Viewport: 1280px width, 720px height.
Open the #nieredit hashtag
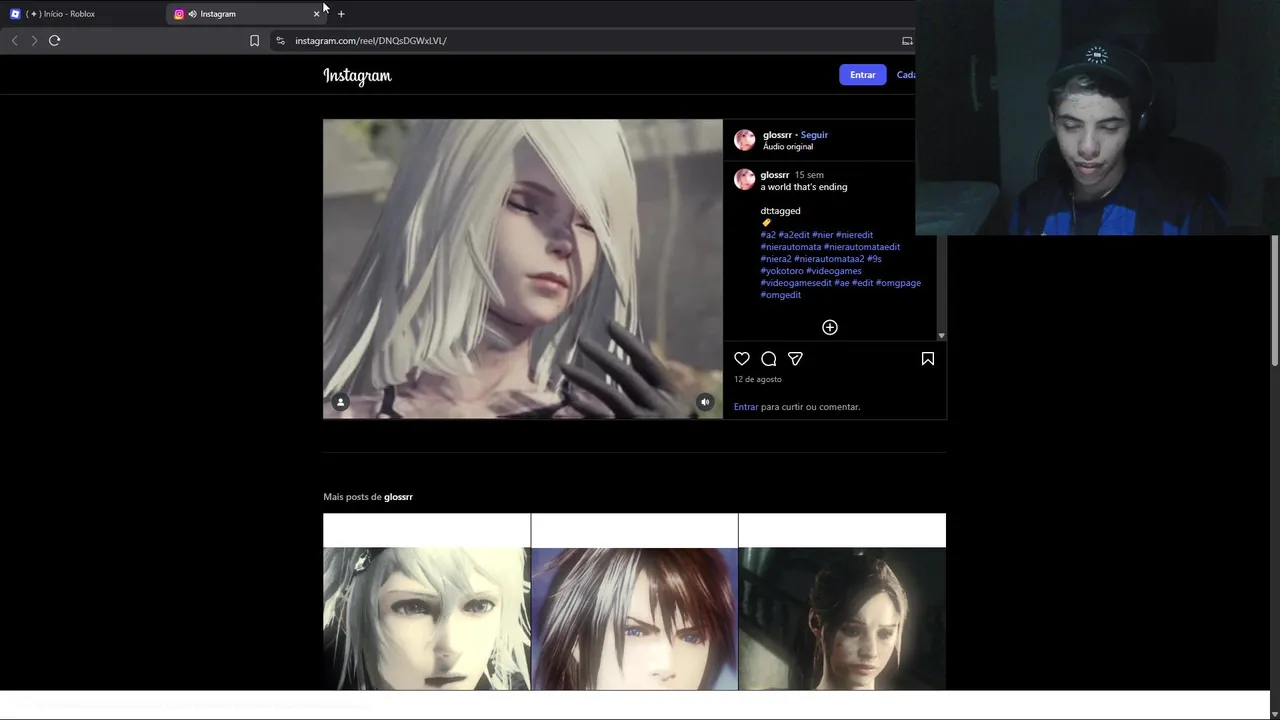[x=854, y=235]
